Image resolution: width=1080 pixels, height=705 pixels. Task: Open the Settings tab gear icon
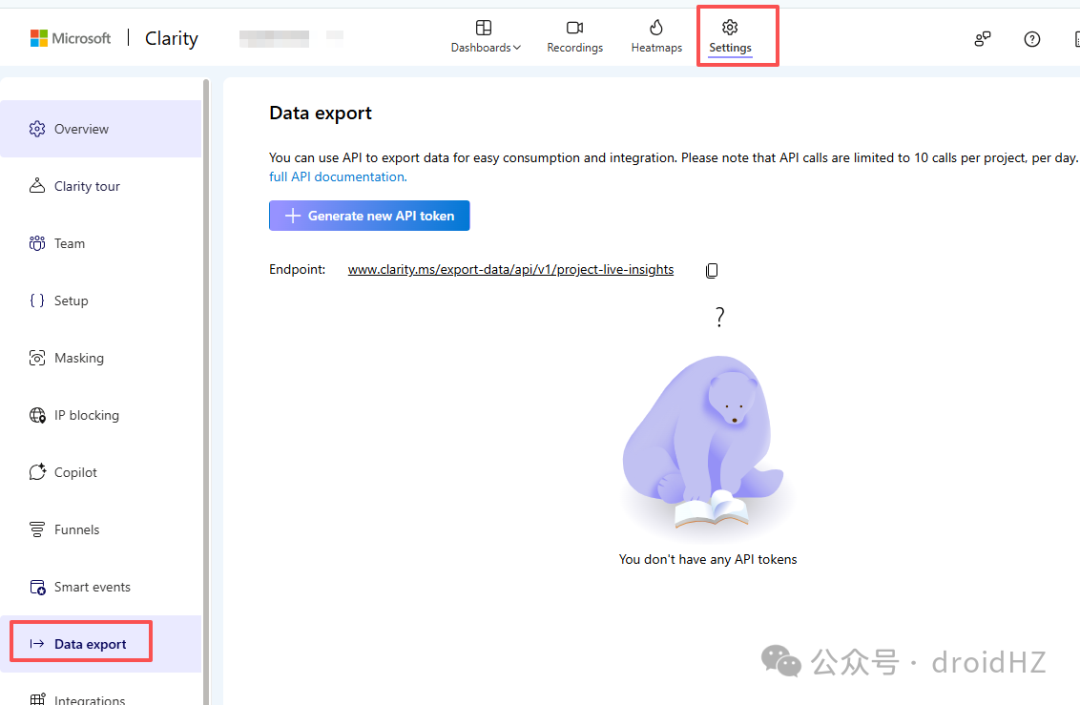(729, 27)
